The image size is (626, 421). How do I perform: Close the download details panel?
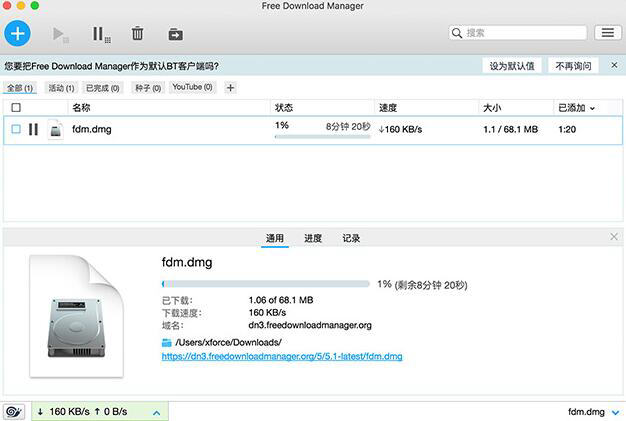coord(614,237)
